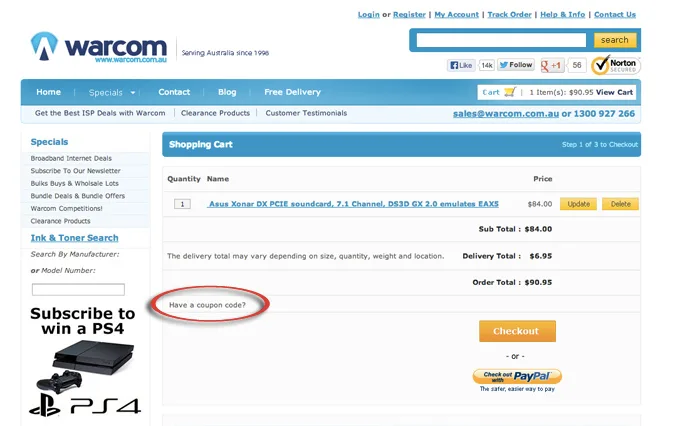Delete the Asus Xonar item from the cart
The width and height of the screenshot is (680, 426).
point(620,204)
